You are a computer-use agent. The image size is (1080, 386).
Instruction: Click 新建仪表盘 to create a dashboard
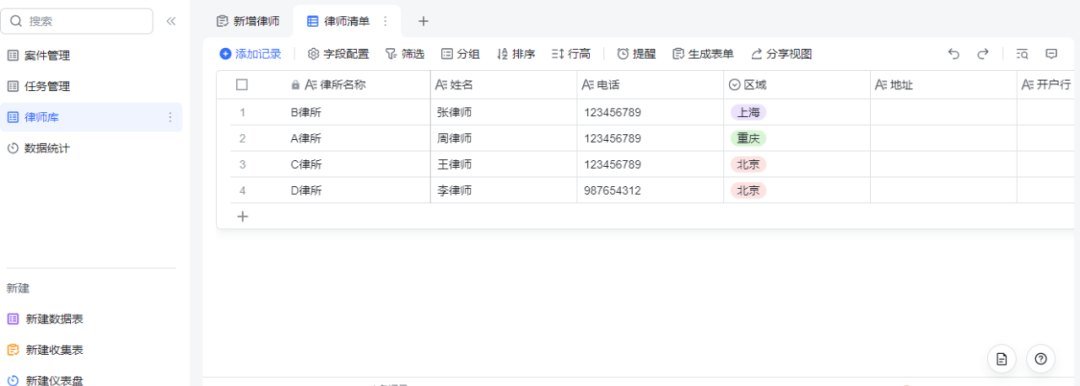point(45,380)
